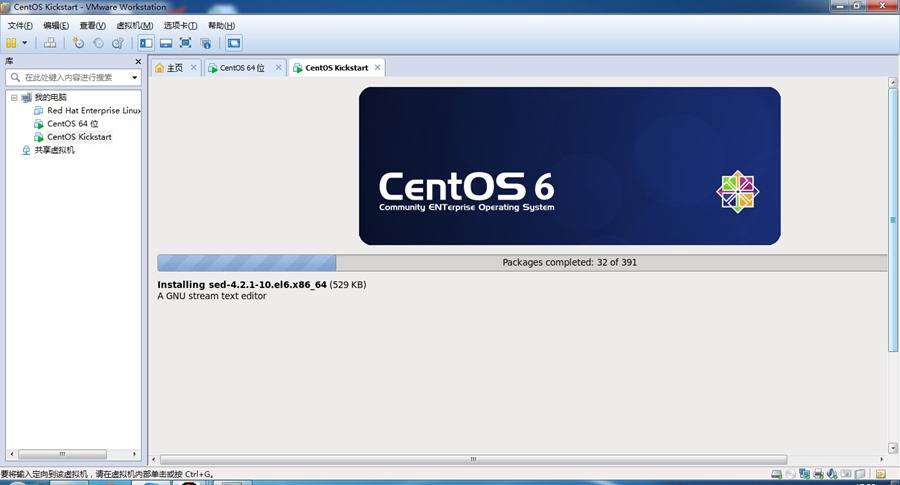Select Red Hat Enterprise Linux in library
Screen dimensions: 900x485
tap(94, 111)
